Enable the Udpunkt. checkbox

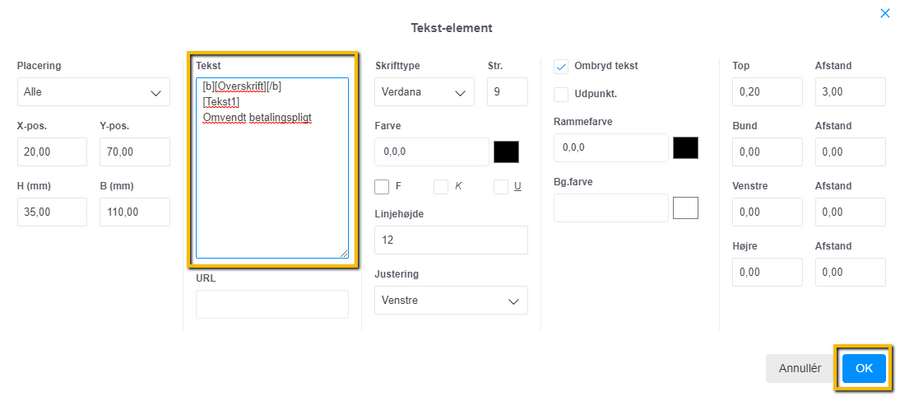click(x=561, y=94)
